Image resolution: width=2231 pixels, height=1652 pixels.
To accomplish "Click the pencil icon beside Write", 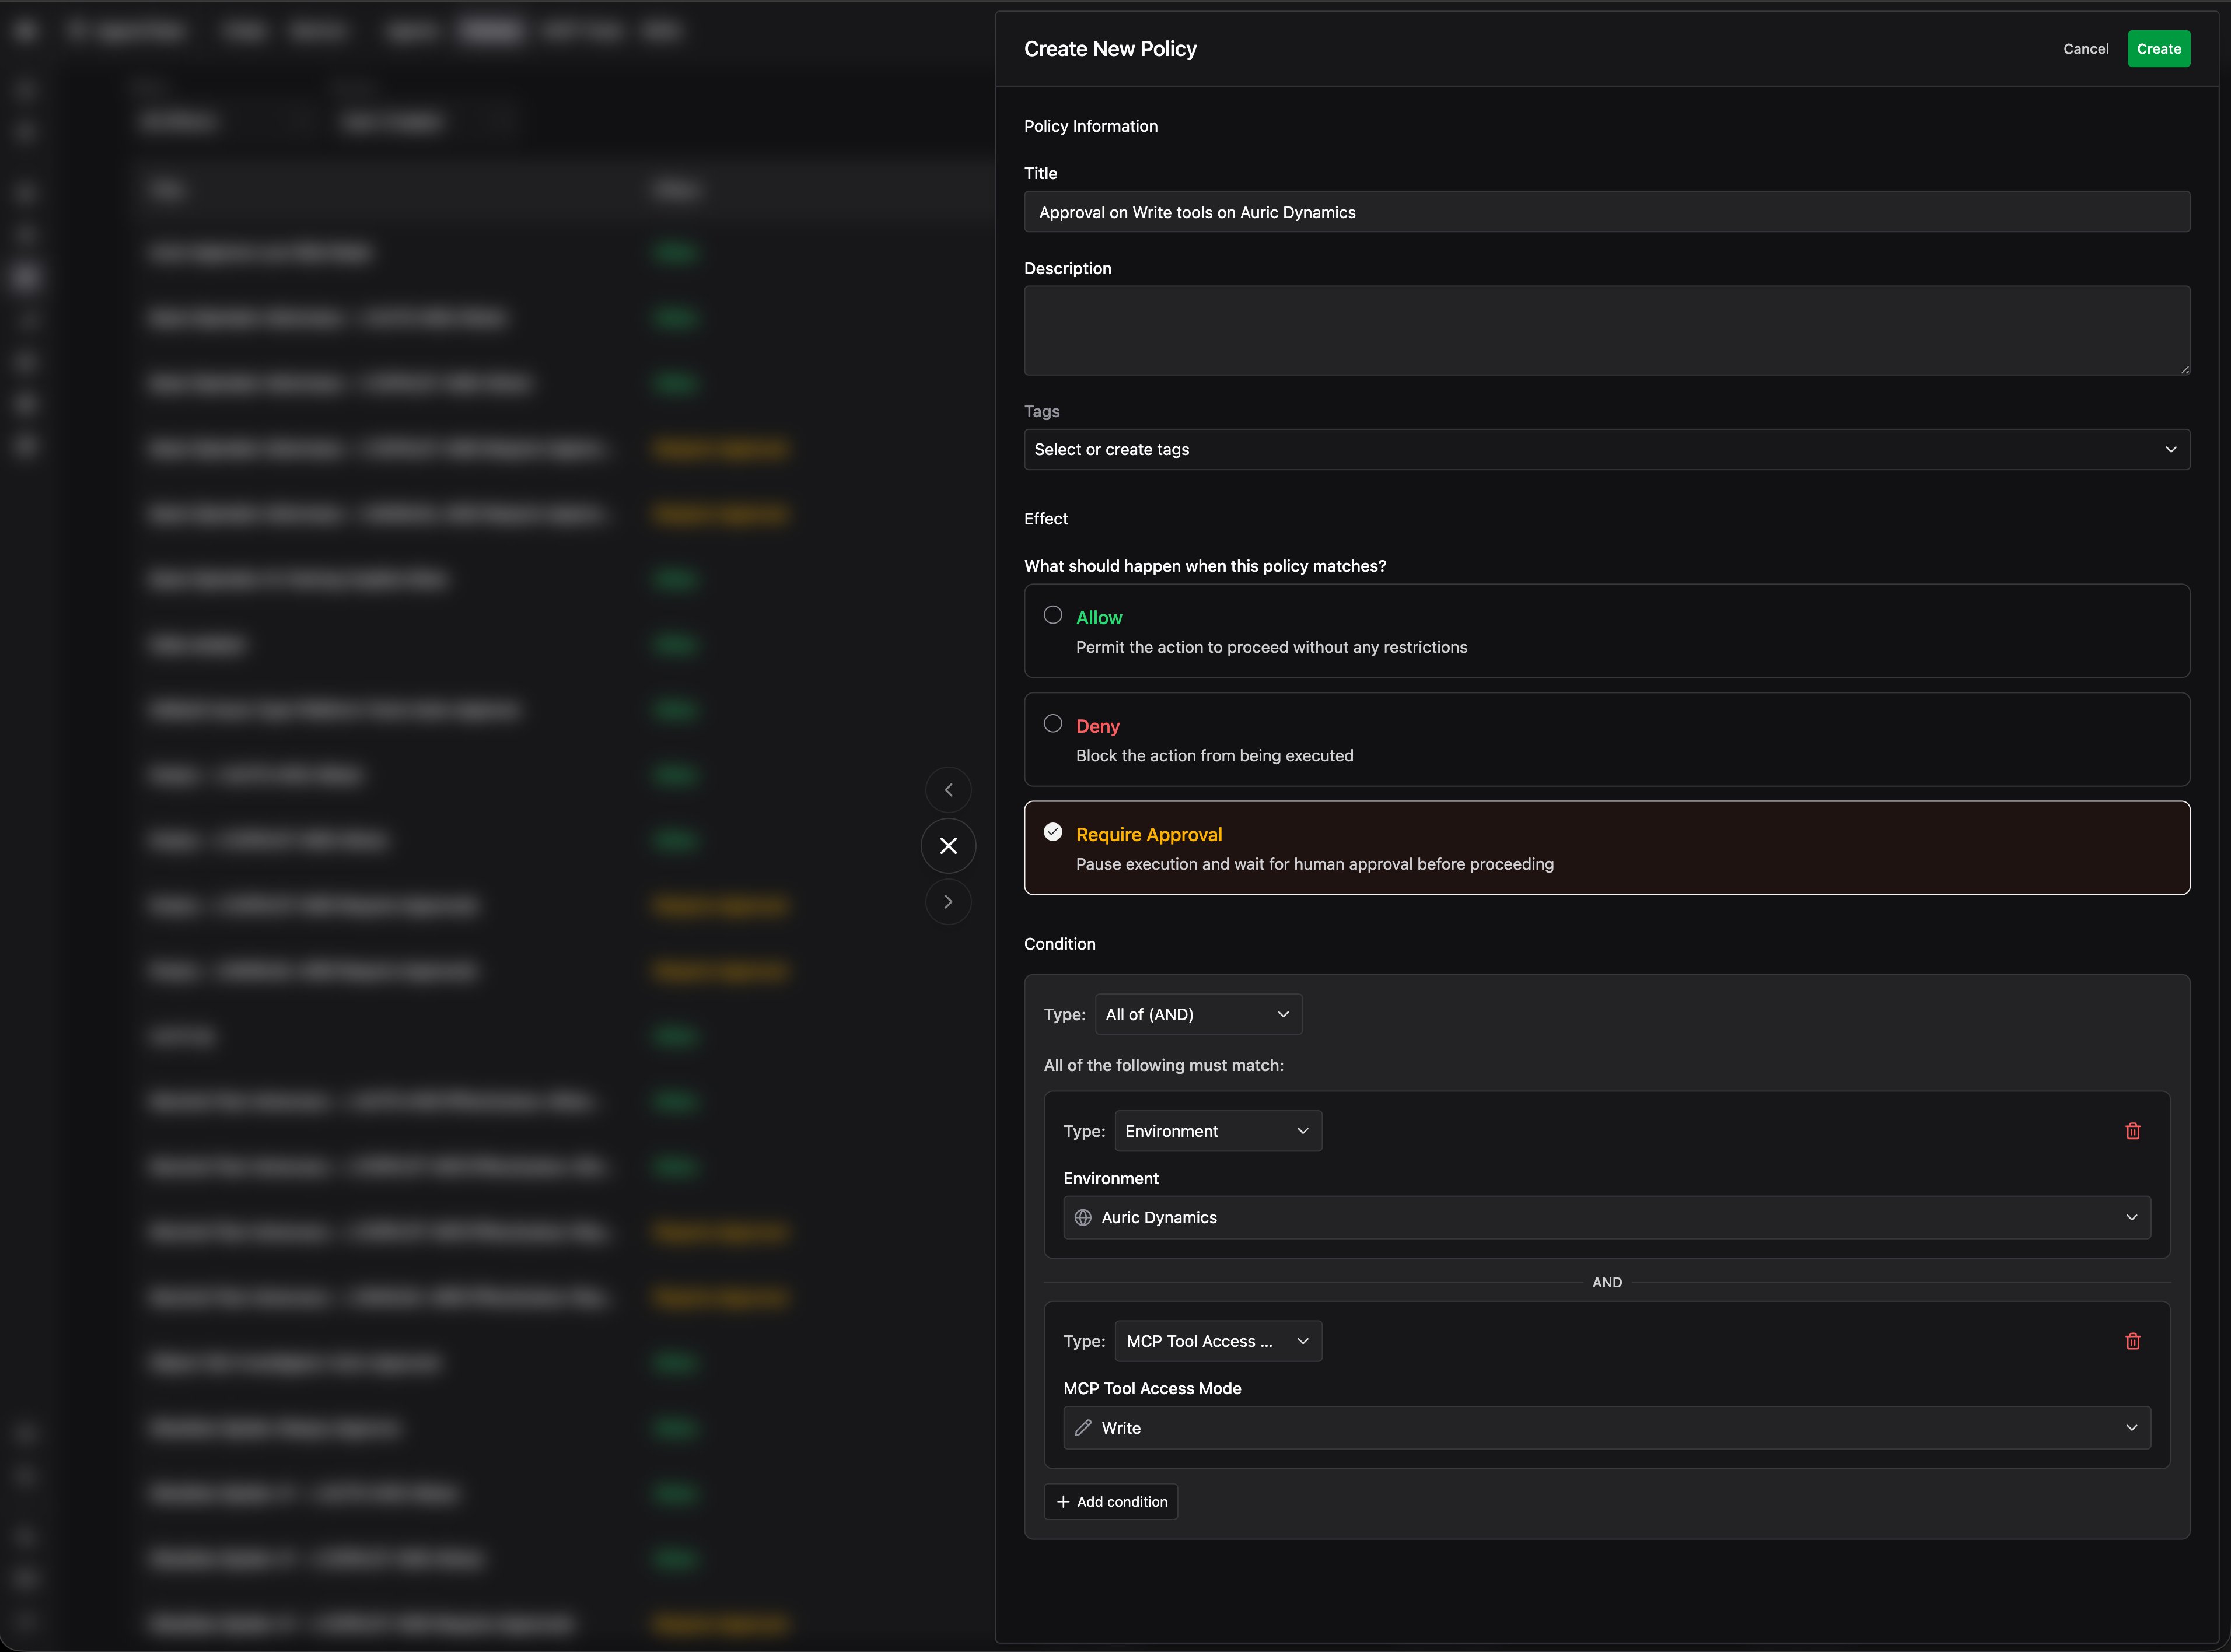I will 1083,1428.
